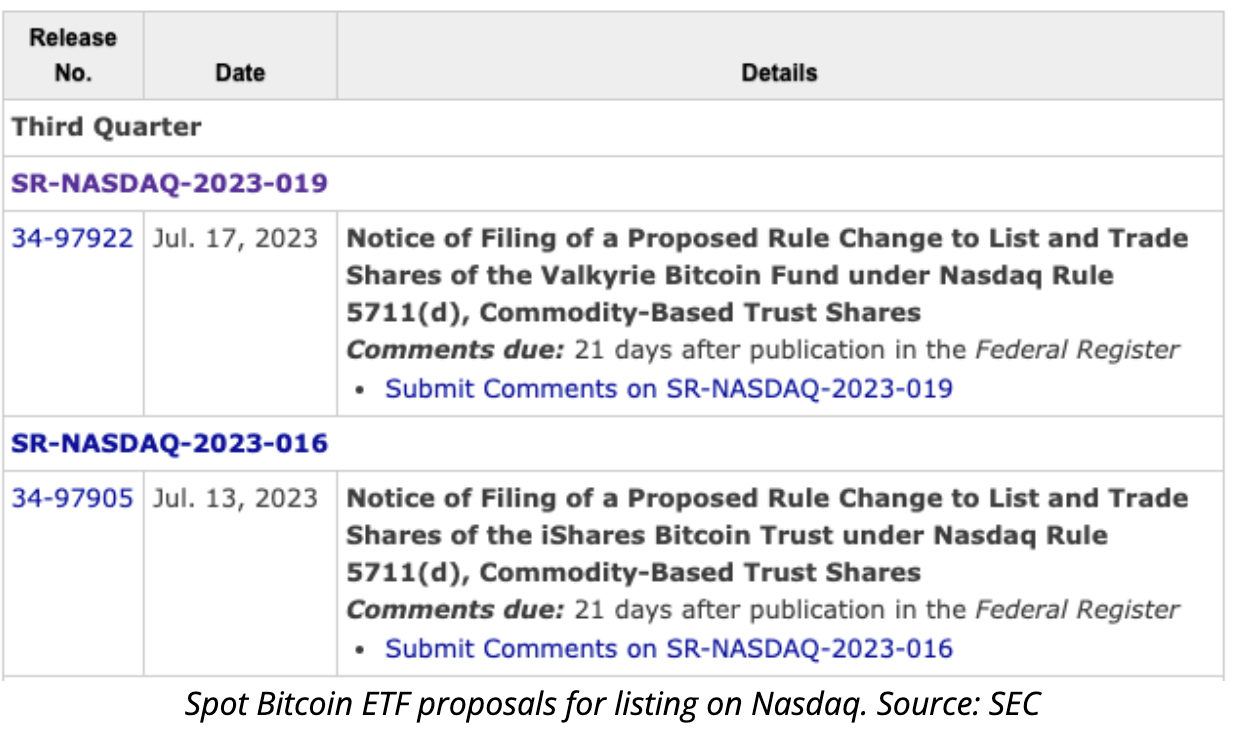Open the SR-NASDAQ-2023-019 filing link
1234x748 pixels.
pos(170,184)
